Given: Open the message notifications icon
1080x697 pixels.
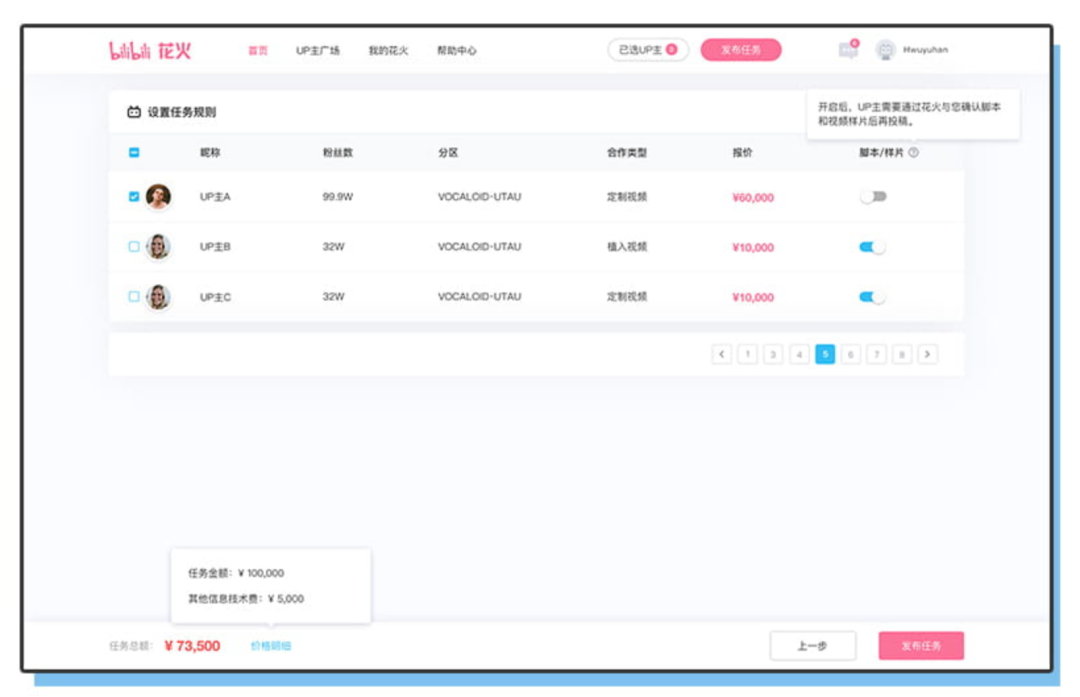Looking at the screenshot, I should 847,48.
